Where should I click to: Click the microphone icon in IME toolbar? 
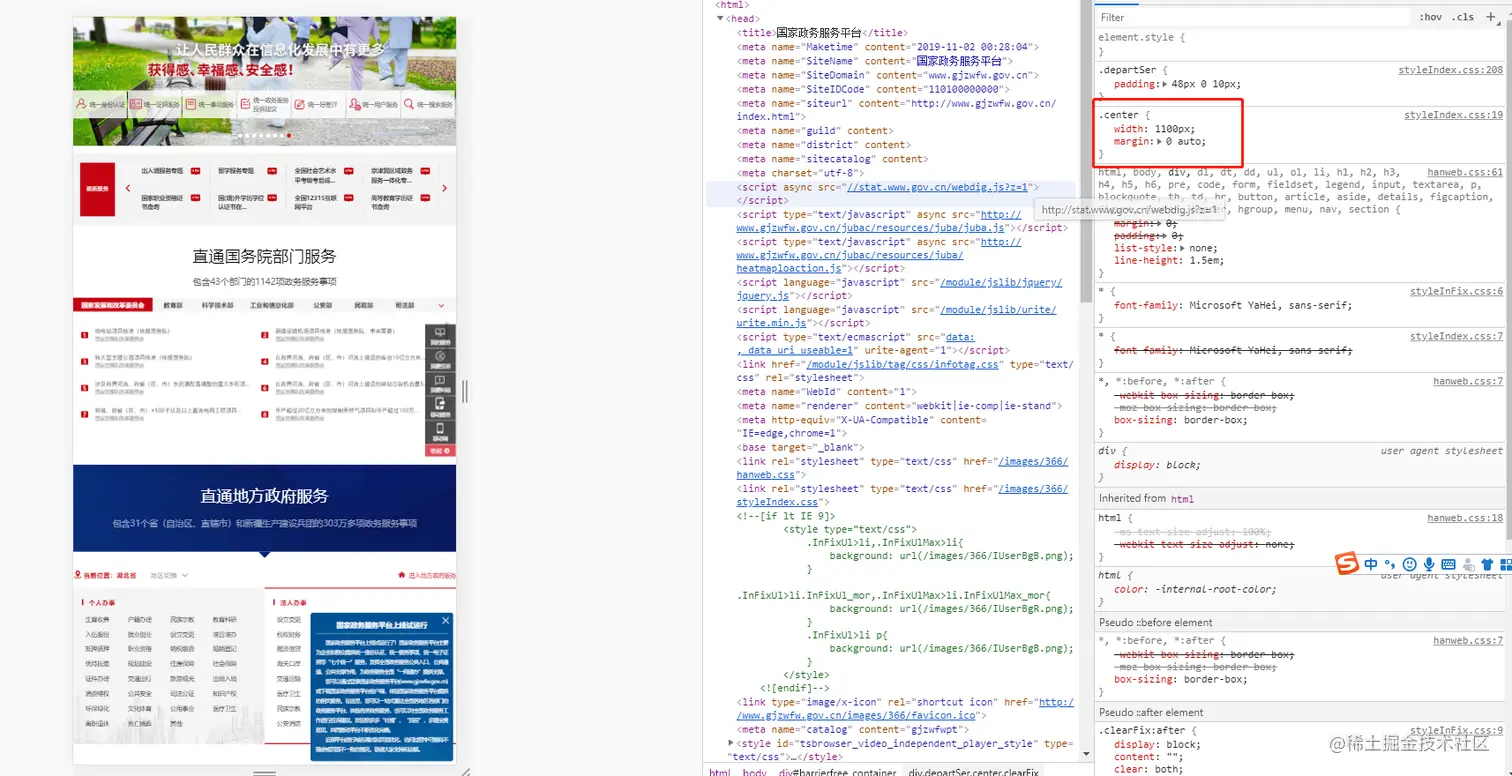1429,565
